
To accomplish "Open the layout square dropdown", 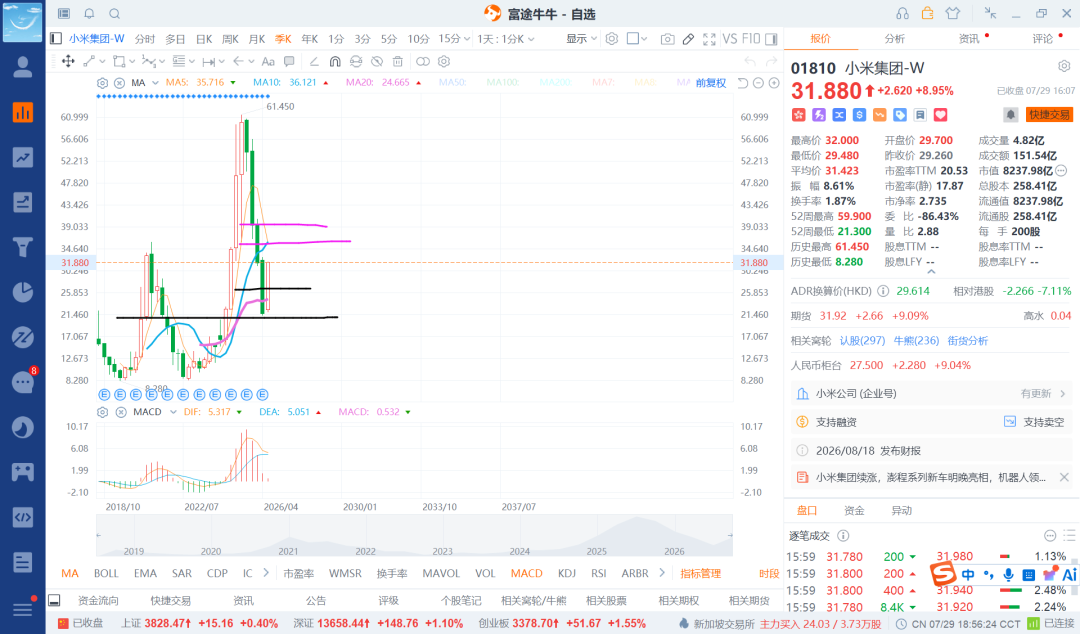I will point(637,39).
